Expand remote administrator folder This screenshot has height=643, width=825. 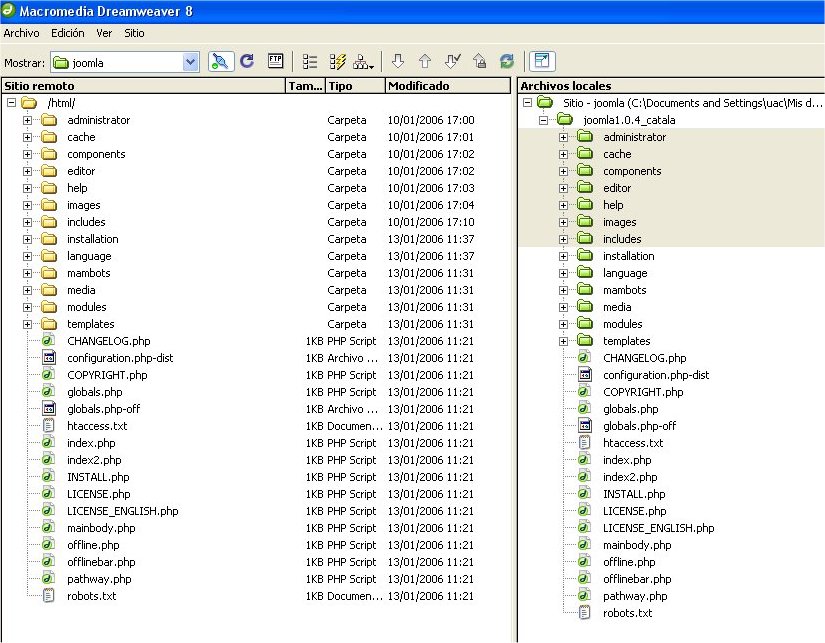pyautogui.click(x=27, y=120)
